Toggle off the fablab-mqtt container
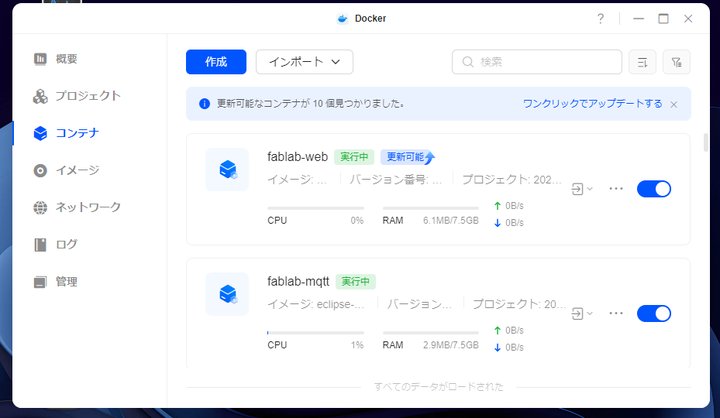720x418 pixels. click(654, 314)
